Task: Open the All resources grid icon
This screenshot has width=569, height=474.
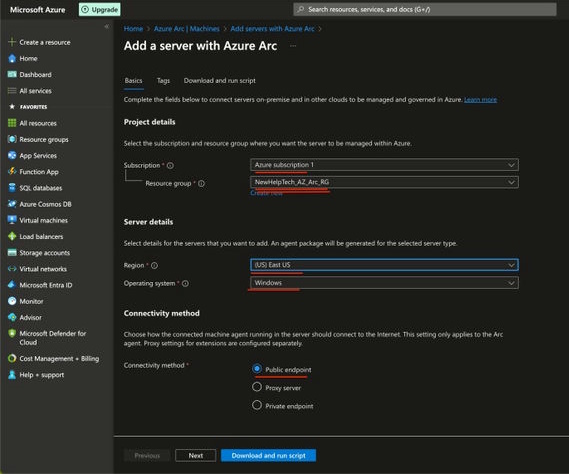Action: [12, 123]
